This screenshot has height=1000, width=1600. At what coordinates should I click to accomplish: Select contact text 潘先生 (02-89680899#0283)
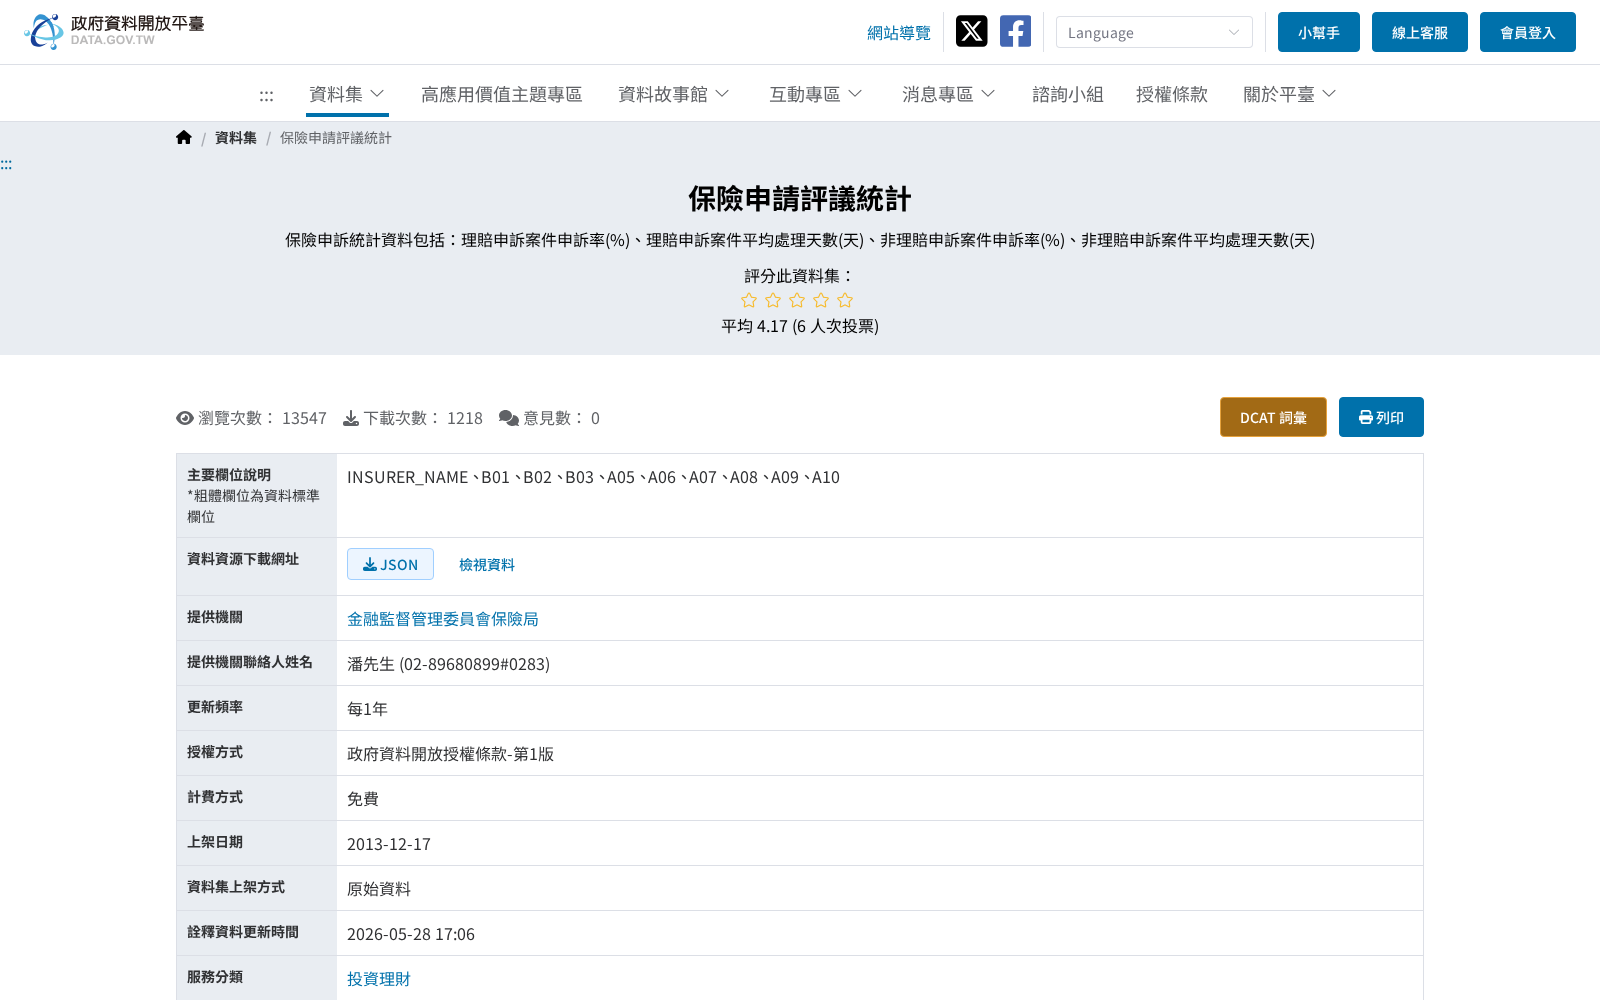pos(448,664)
